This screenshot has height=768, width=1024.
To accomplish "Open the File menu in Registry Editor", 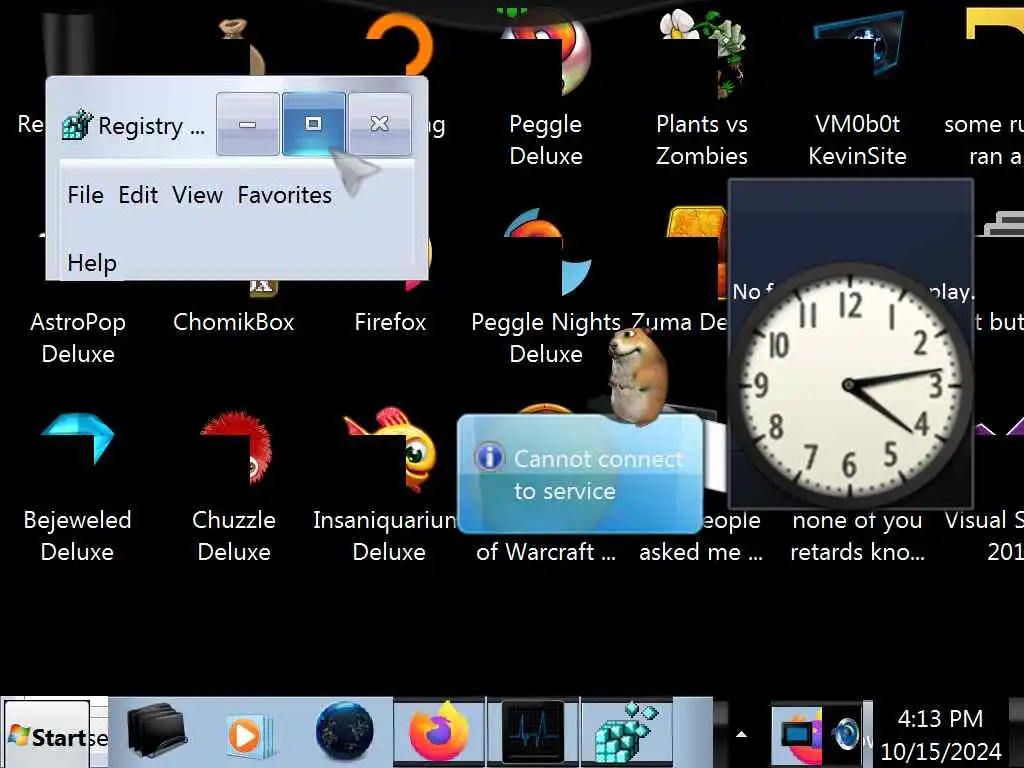I will (86, 195).
